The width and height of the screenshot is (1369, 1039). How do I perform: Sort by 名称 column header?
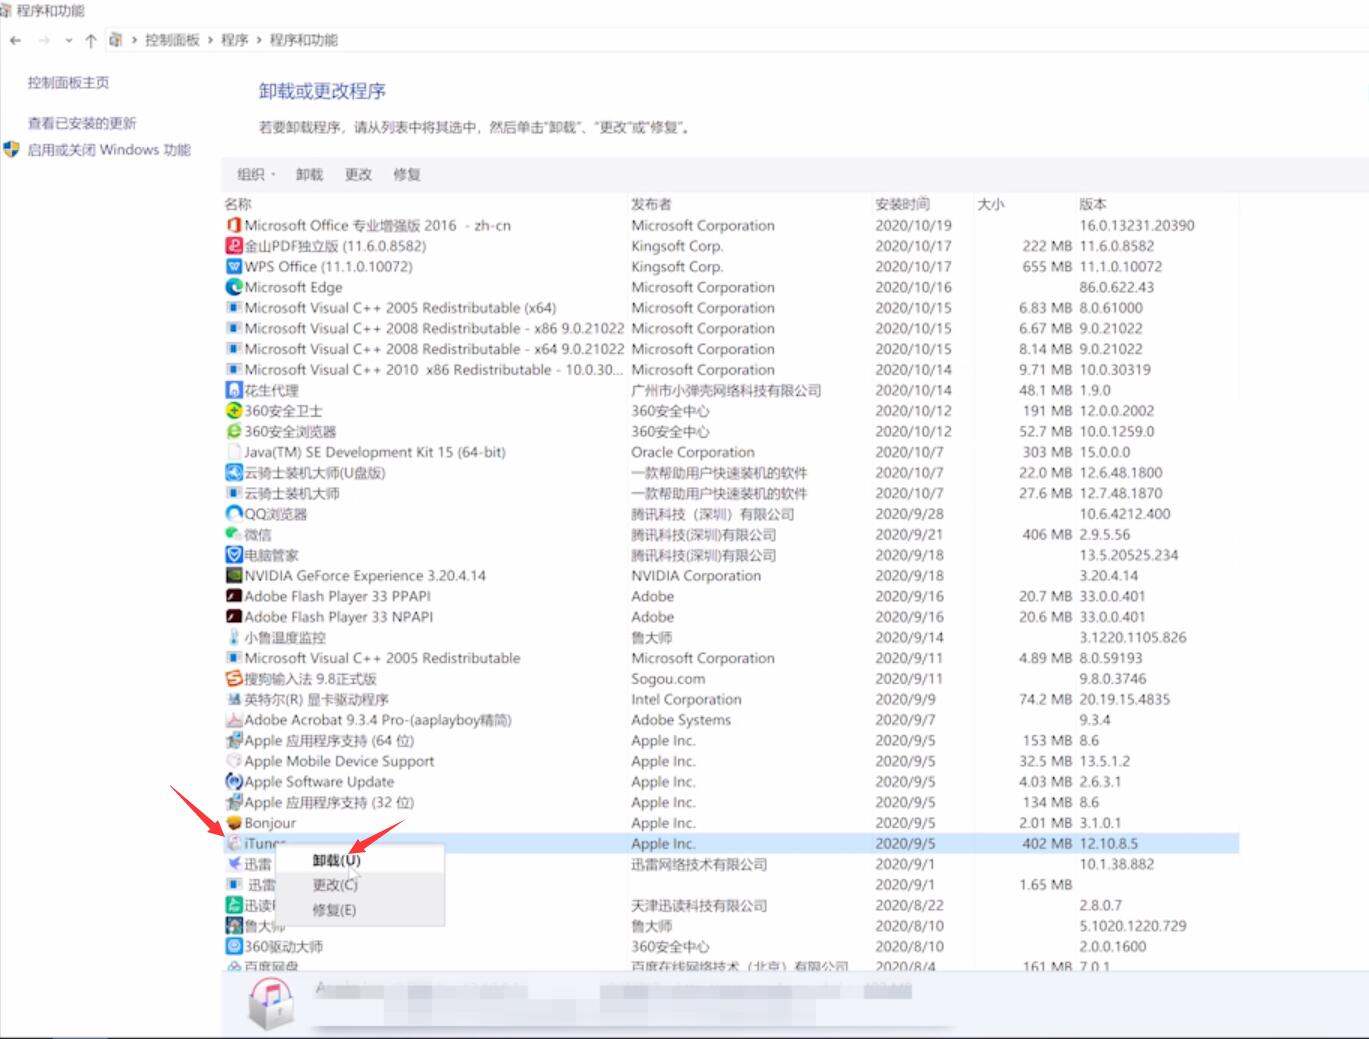tap(238, 204)
